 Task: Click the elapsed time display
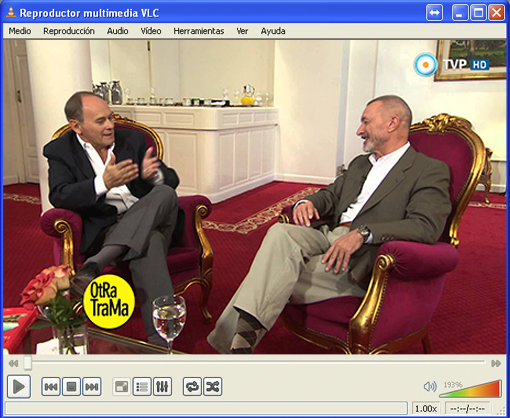(467, 408)
